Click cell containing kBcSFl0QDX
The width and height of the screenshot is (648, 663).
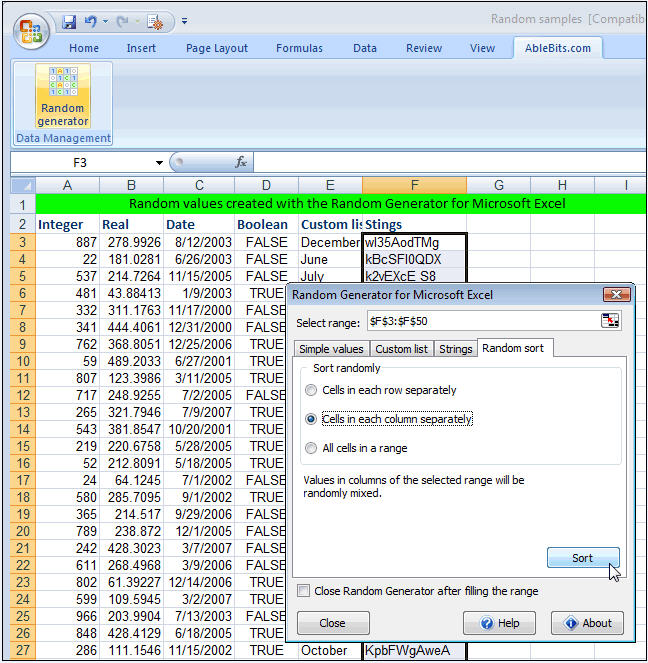click(x=414, y=259)
